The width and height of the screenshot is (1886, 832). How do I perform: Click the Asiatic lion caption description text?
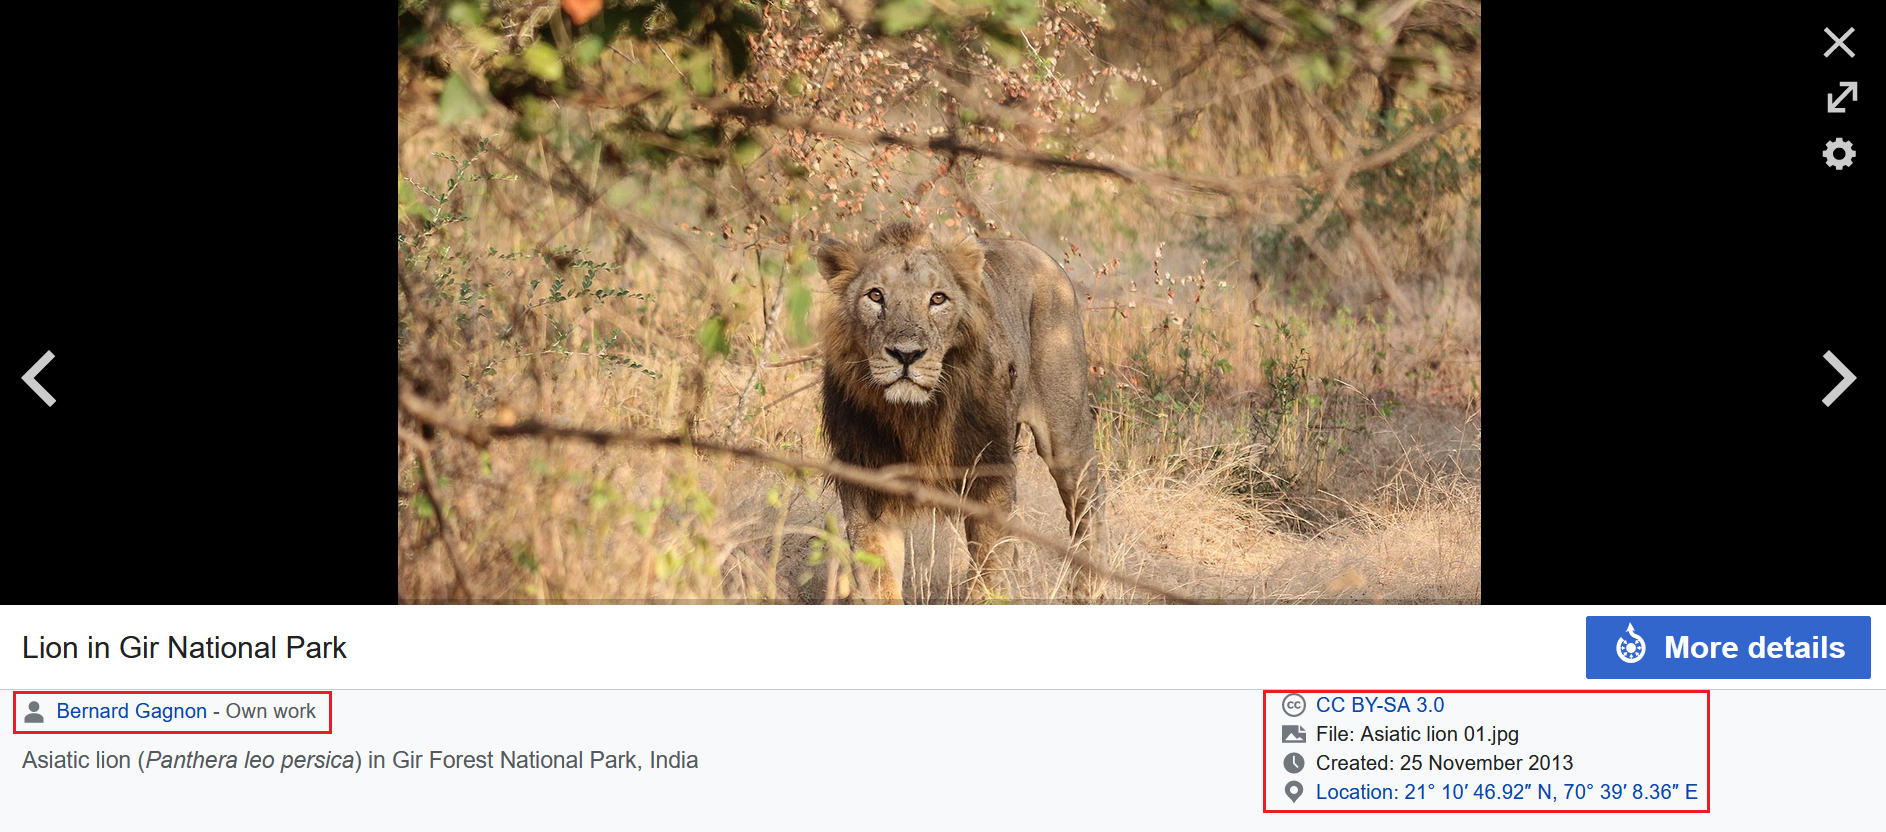point(360,760)
